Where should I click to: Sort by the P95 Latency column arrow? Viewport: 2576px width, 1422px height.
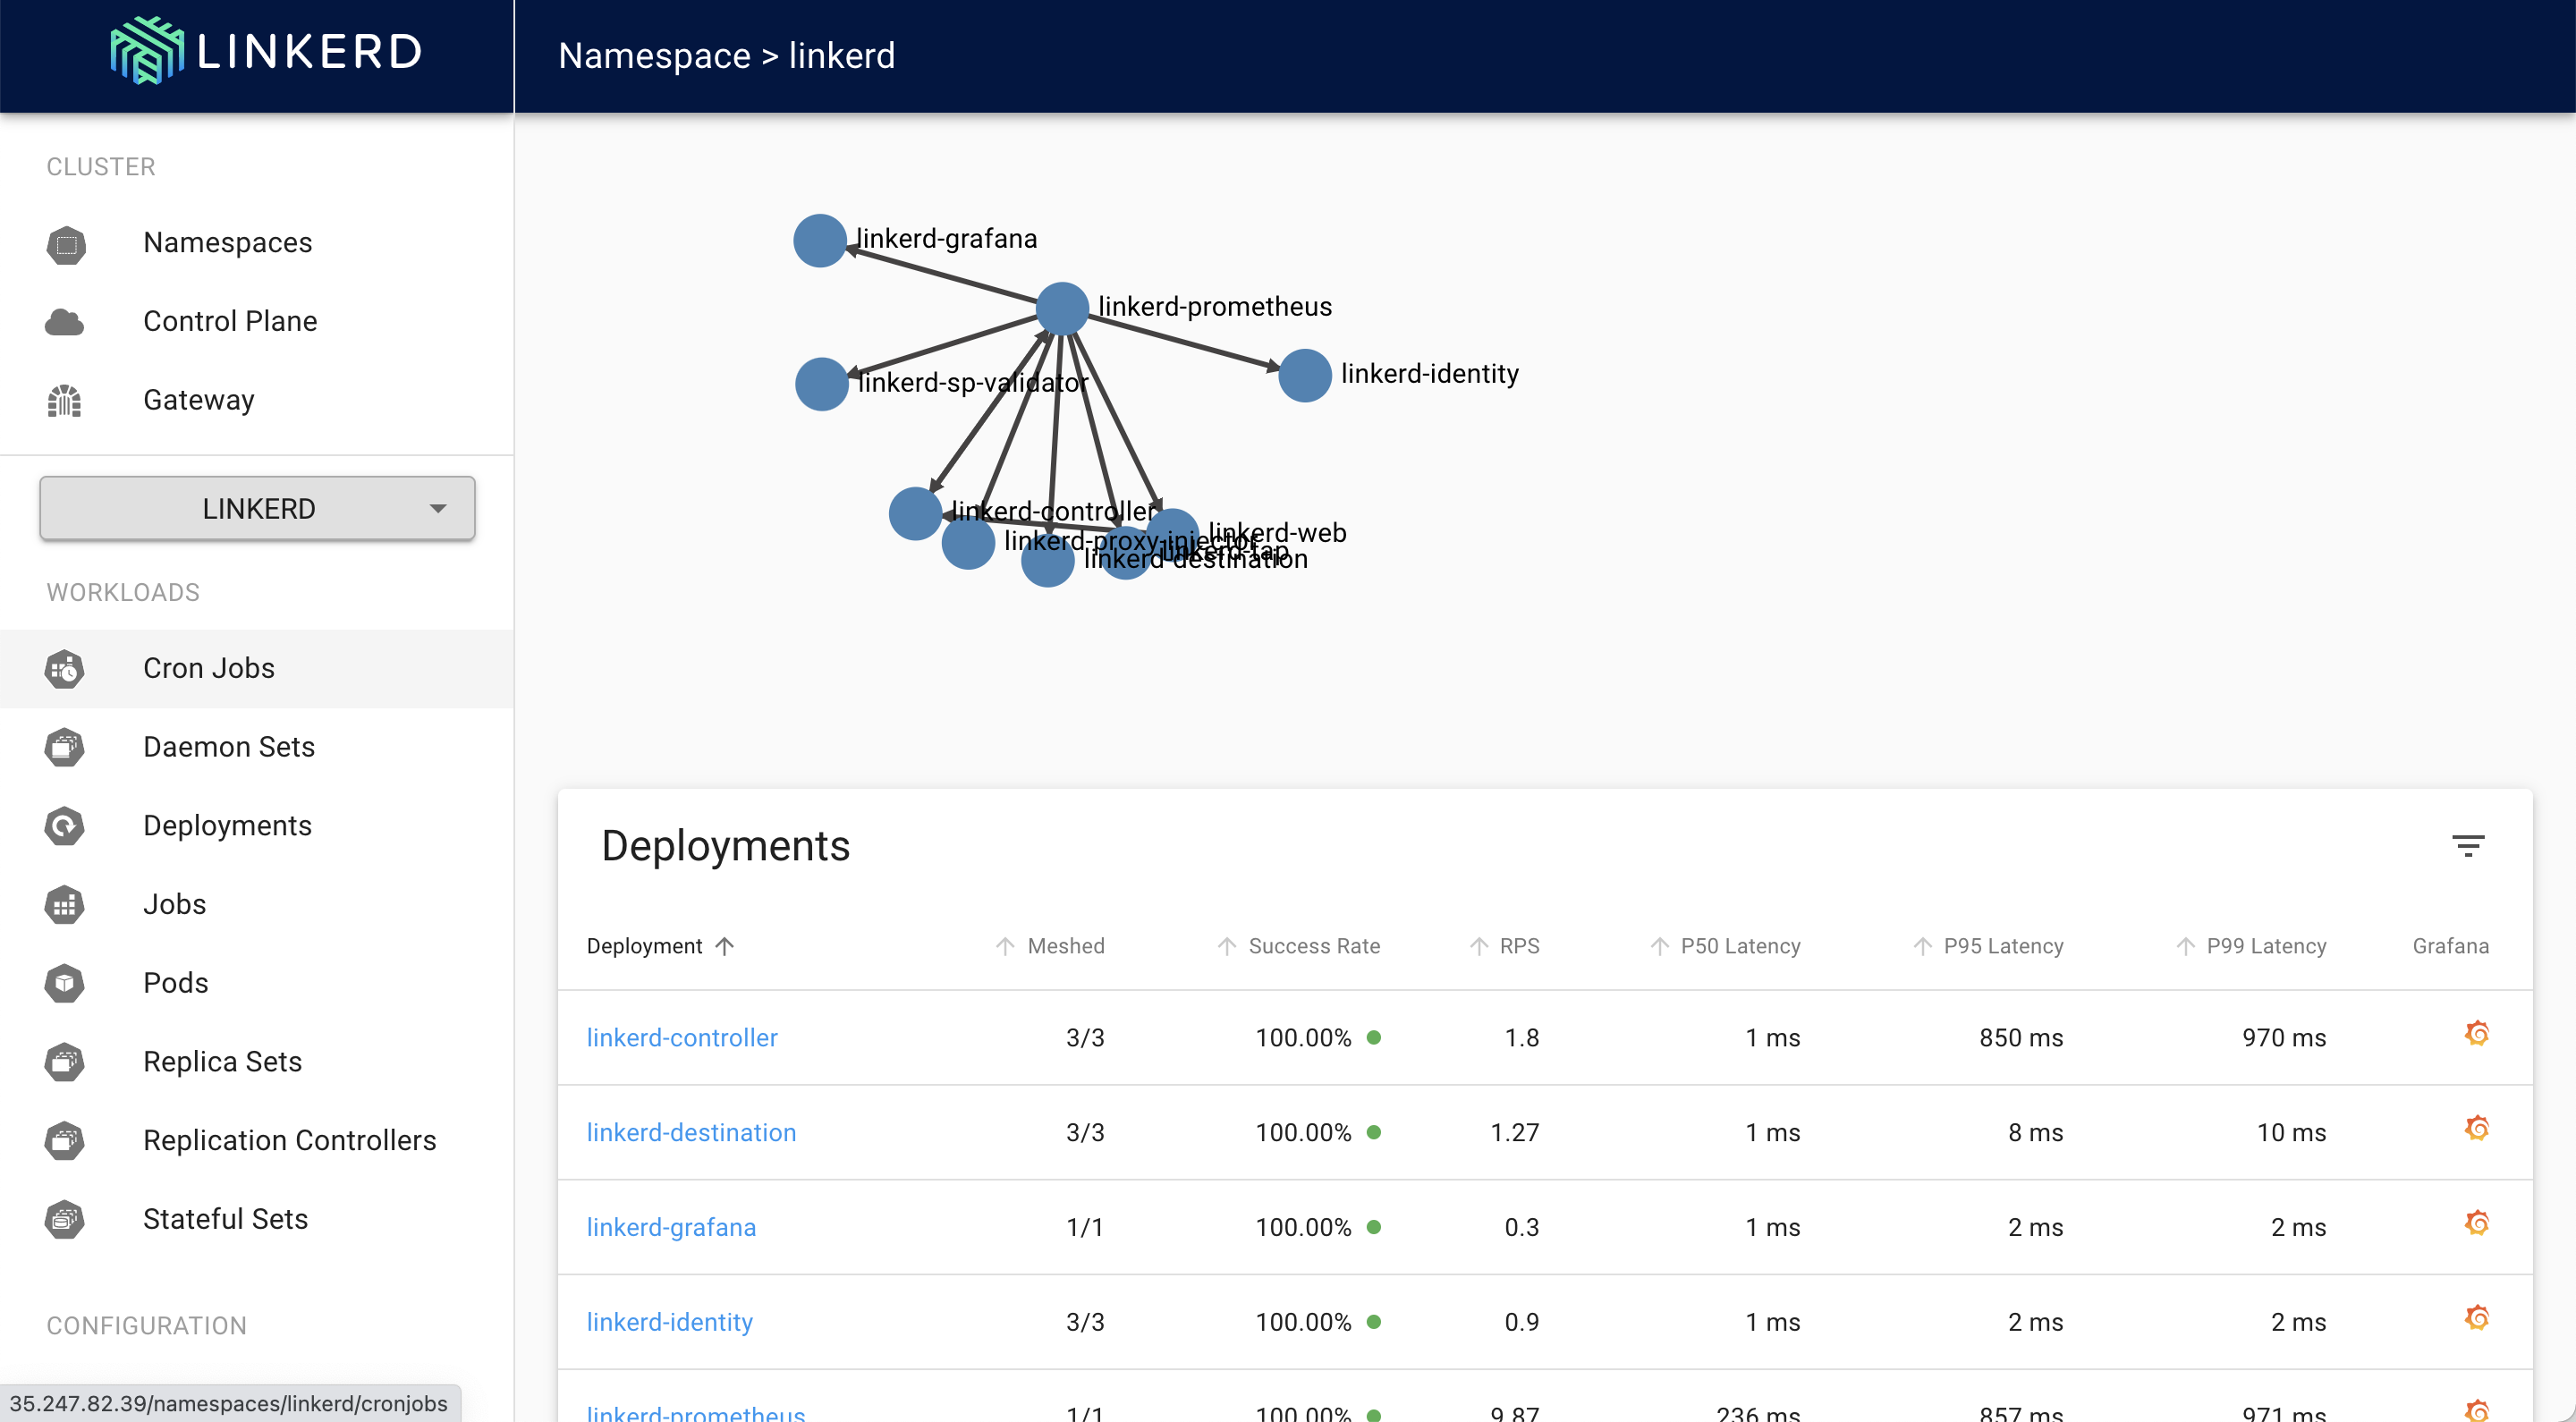click(x=1922, y=946)
